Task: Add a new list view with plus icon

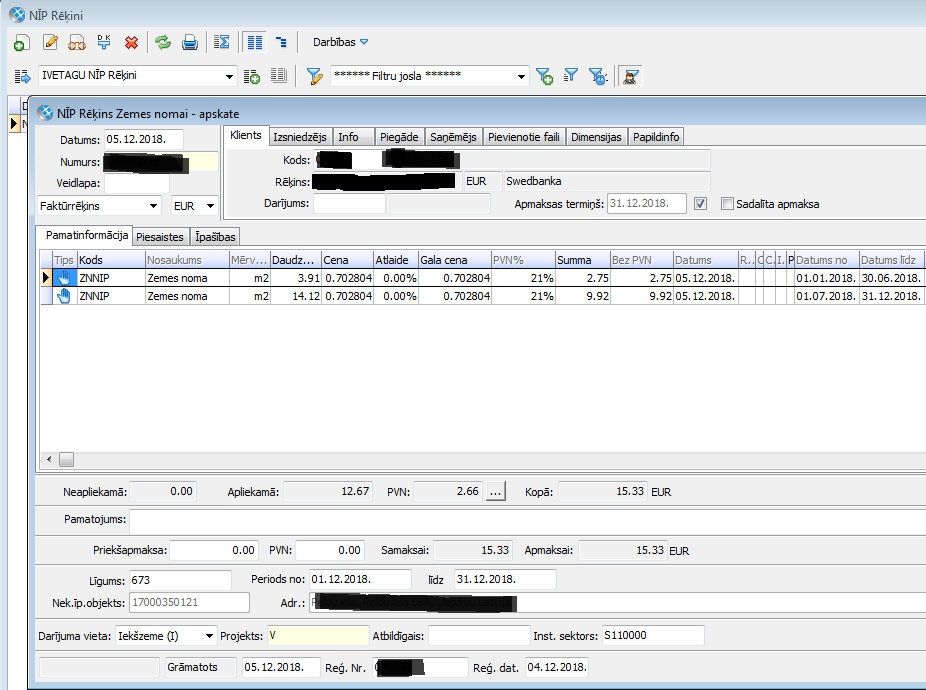Action: tap(252, 76)
